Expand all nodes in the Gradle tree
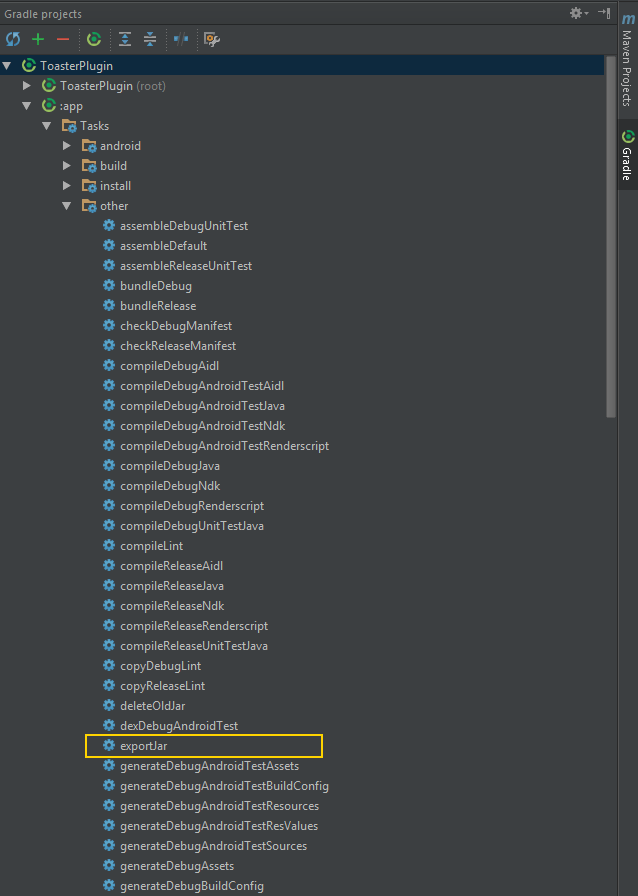 125,39
